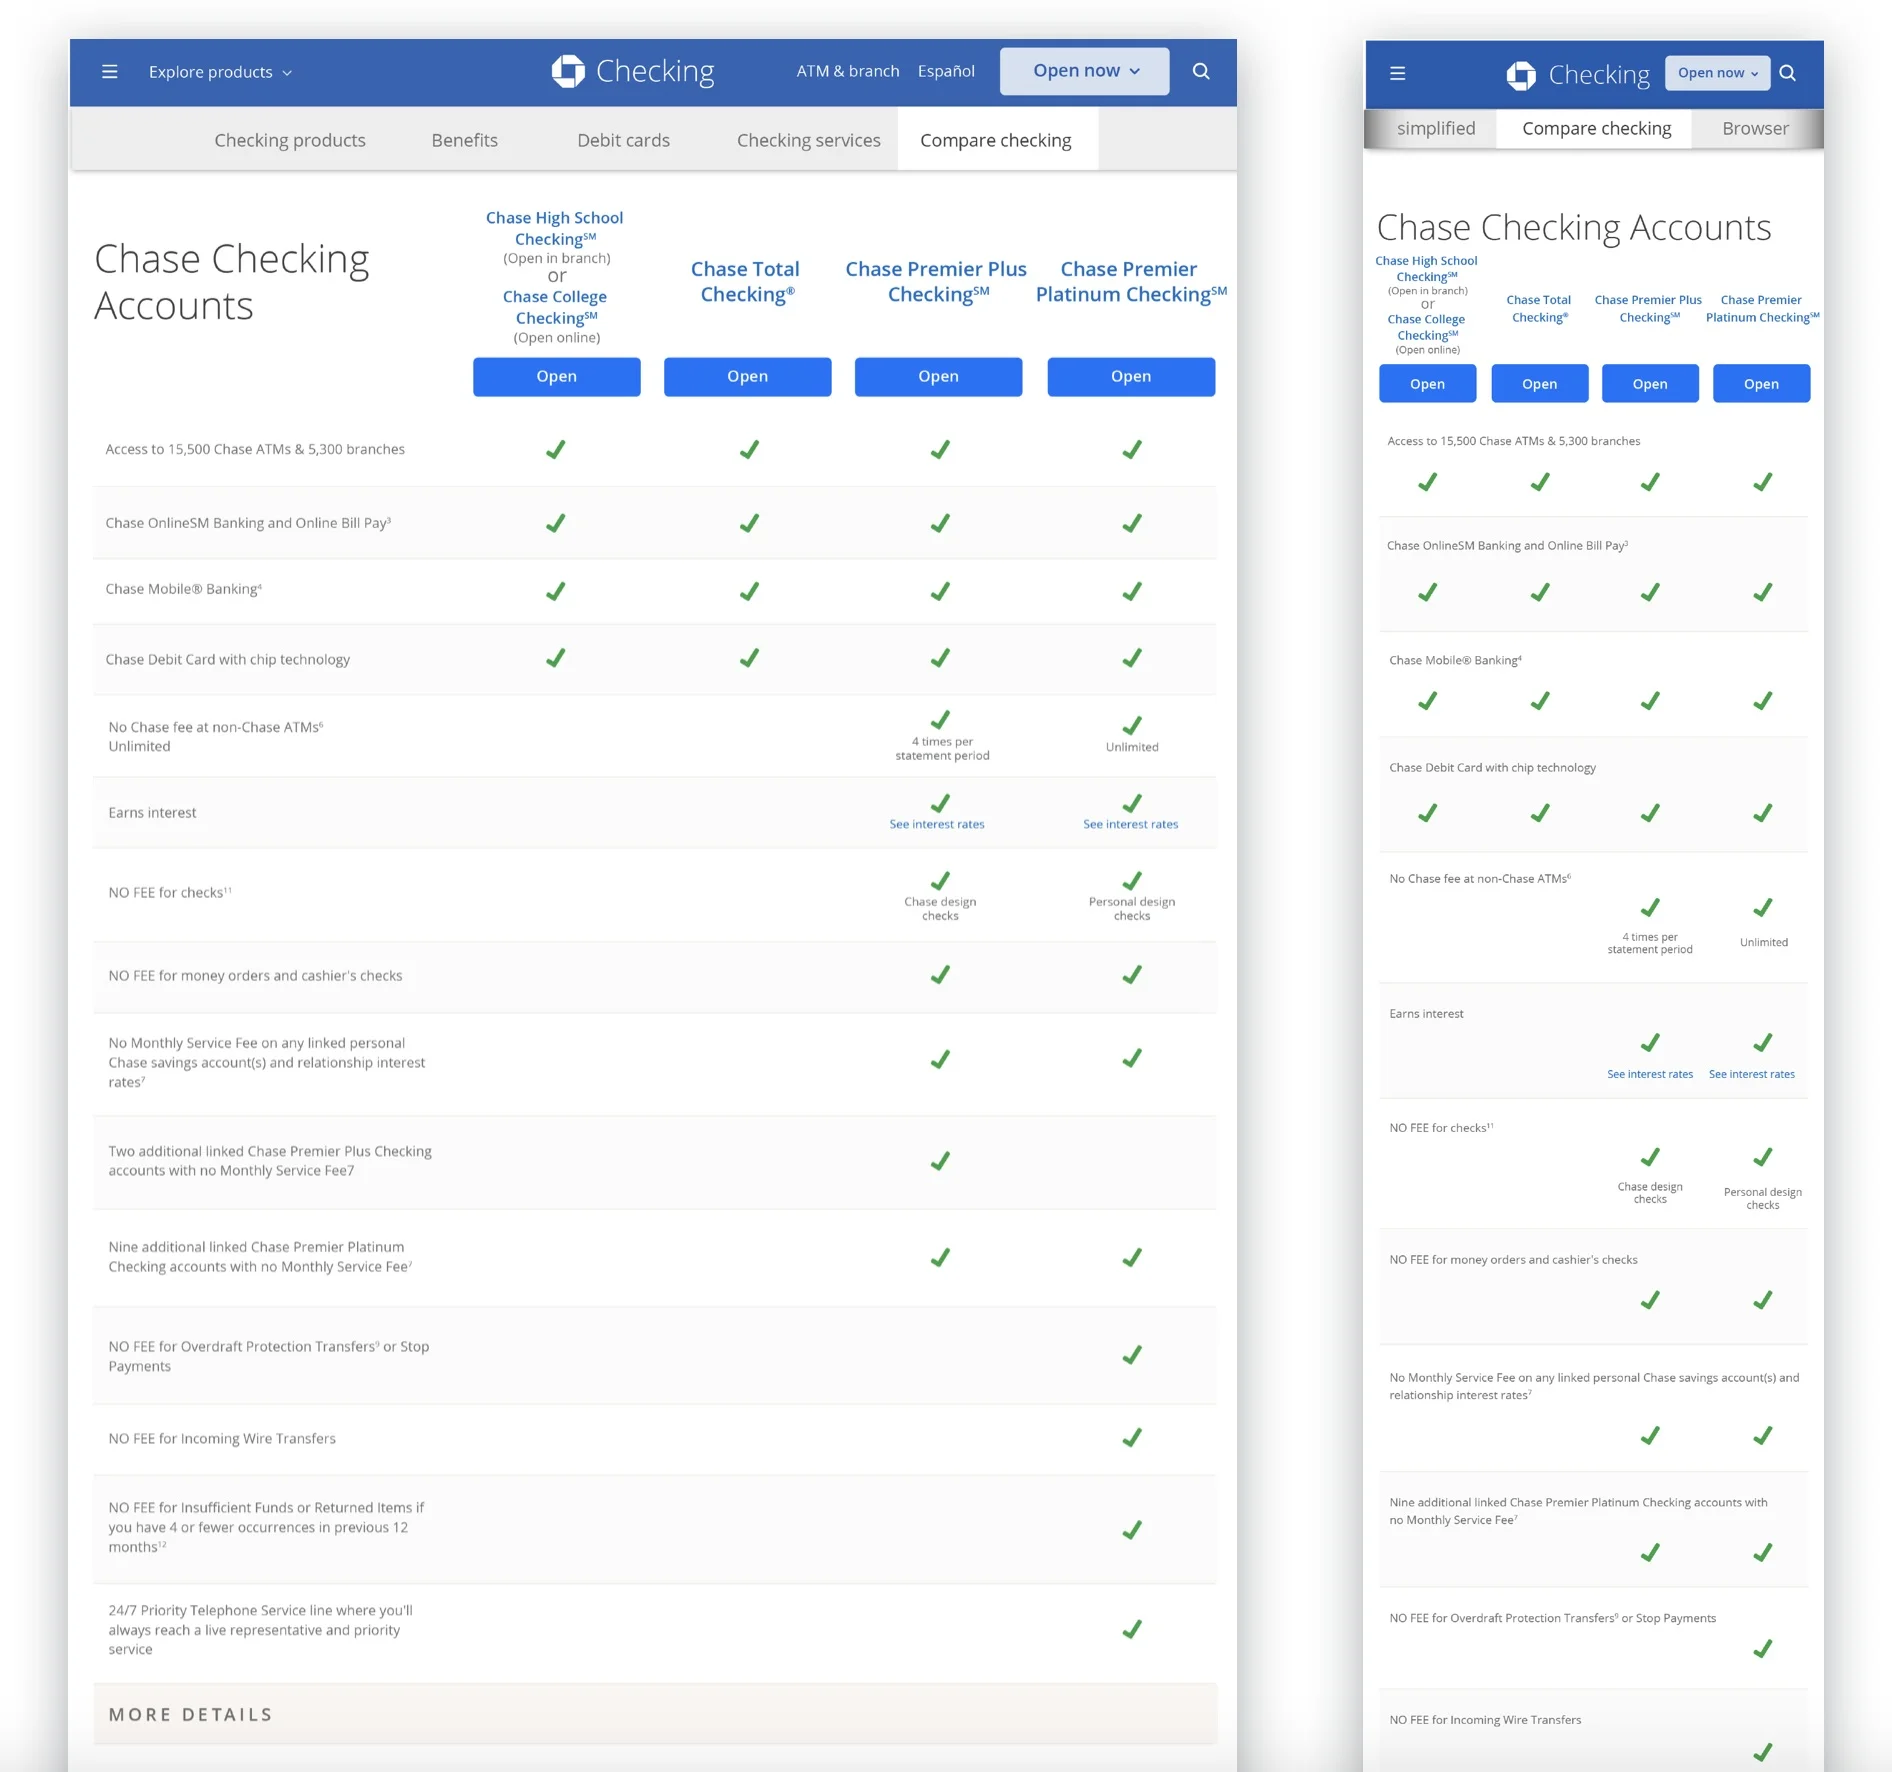Open Chase Premier Plus Checking, desktop button

[x=938, y=376]
